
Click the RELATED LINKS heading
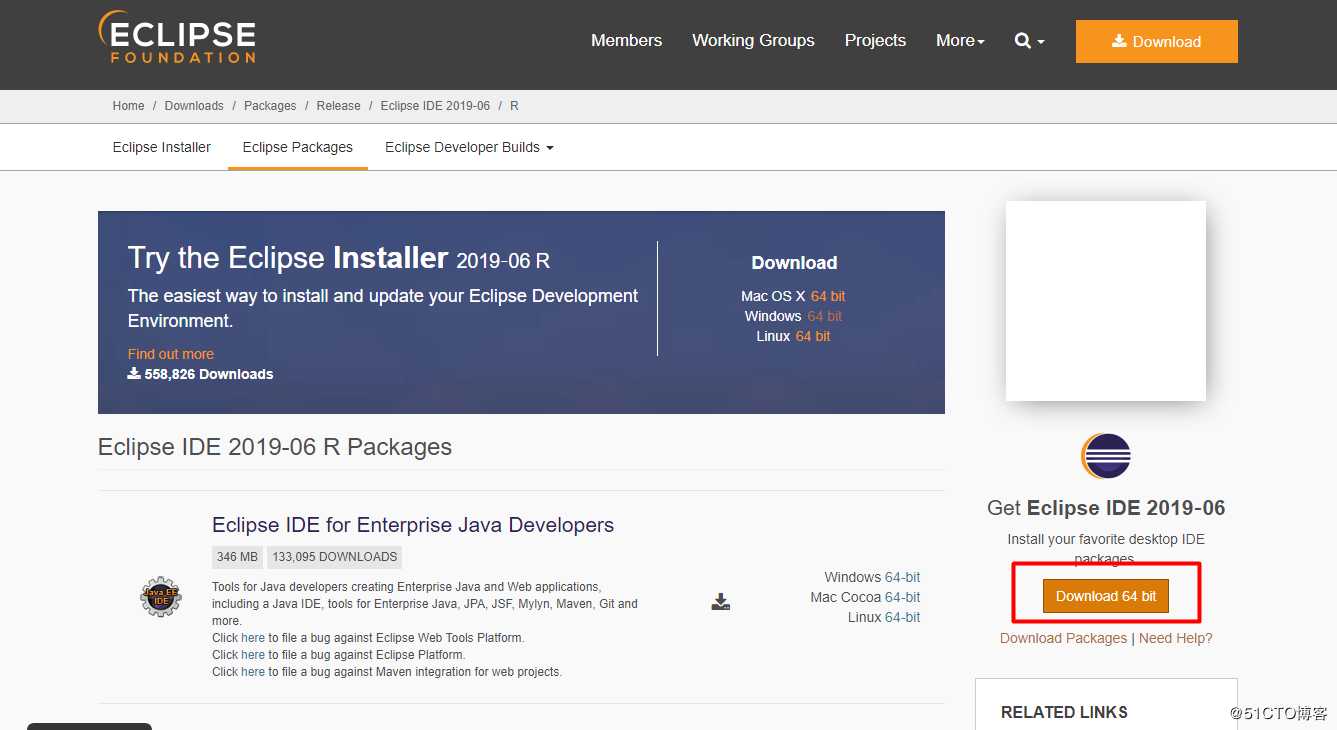click(1064, 712)
